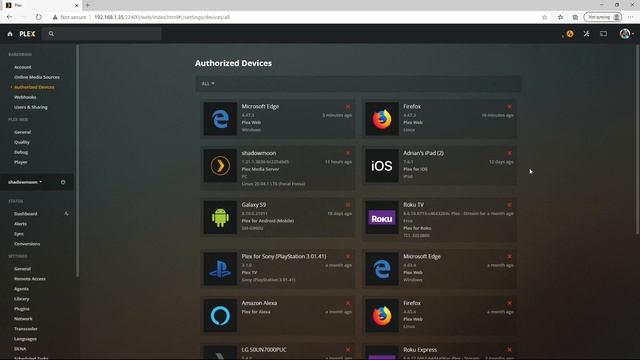The image size is (640, 360).
Task: Open Users & Sharing settings
Action: click(x=31, y=107)
